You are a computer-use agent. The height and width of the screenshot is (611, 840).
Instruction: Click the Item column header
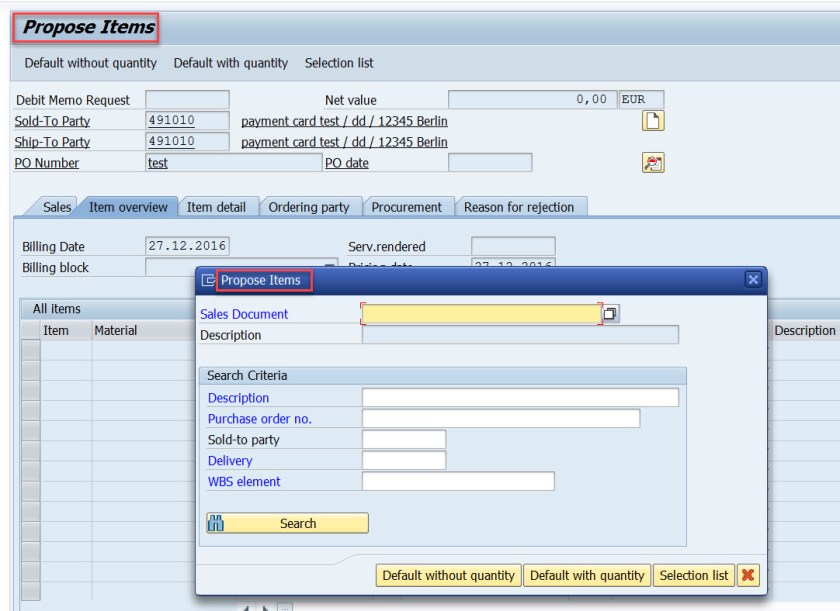56,330
